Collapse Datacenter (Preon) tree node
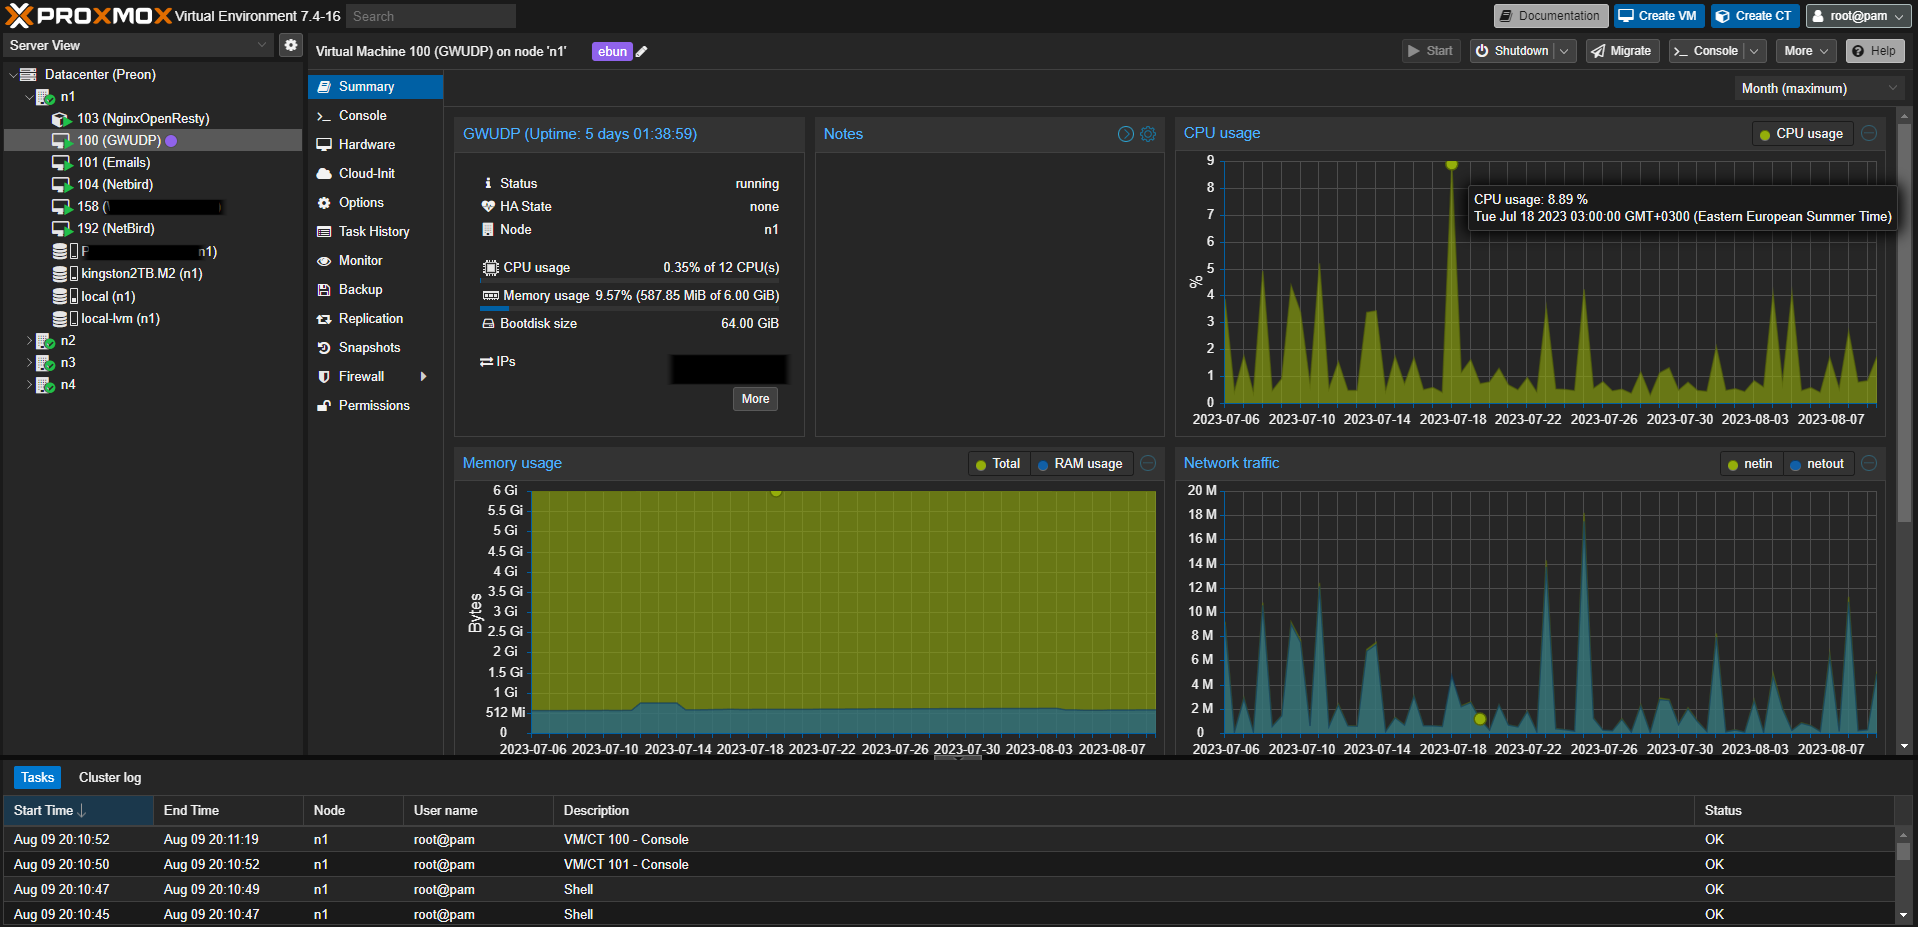The width and height of the screenshot is (1918, 927). pyautogui.click(x=12, y=75)
